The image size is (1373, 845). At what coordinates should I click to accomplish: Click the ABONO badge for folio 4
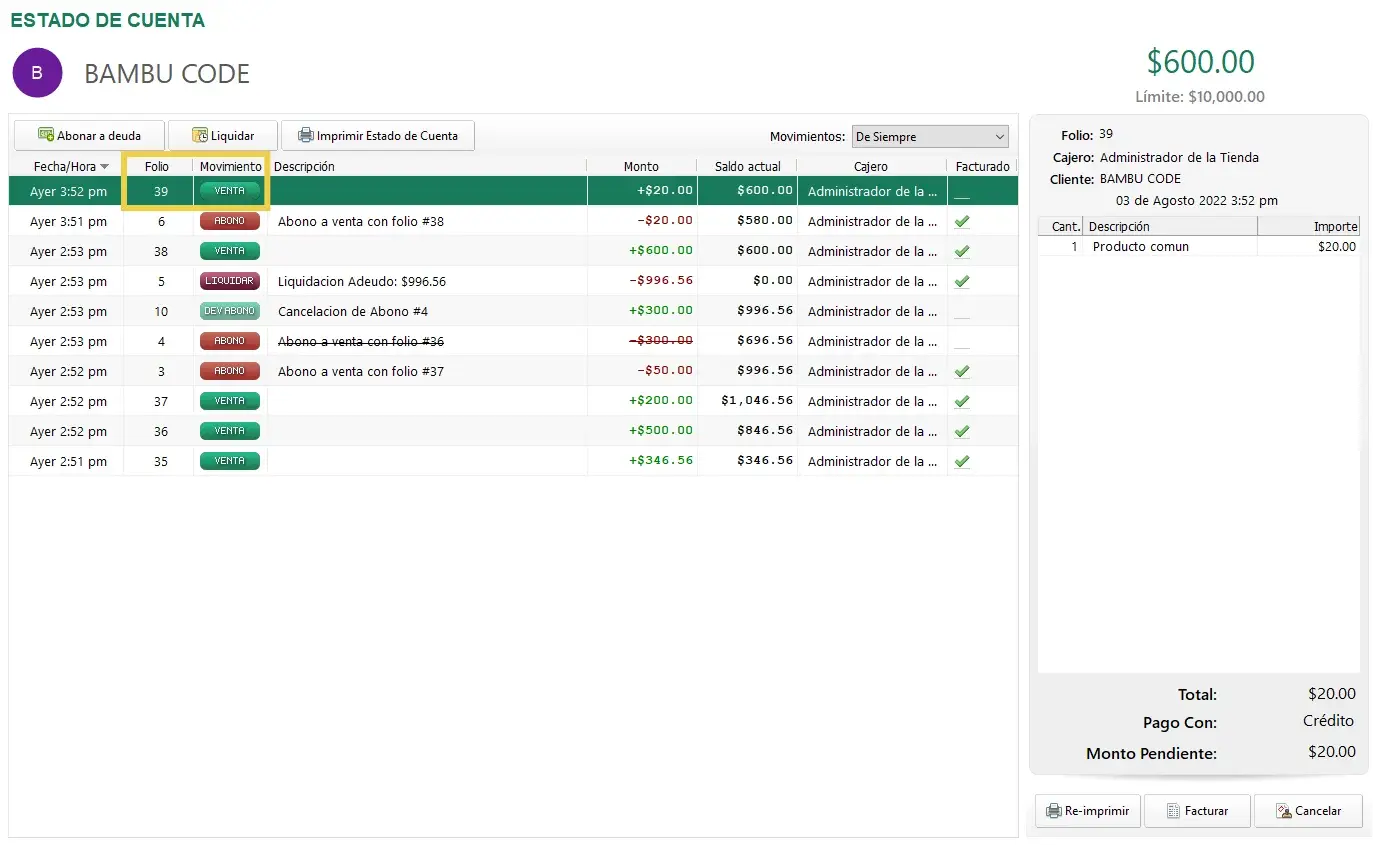230,341
